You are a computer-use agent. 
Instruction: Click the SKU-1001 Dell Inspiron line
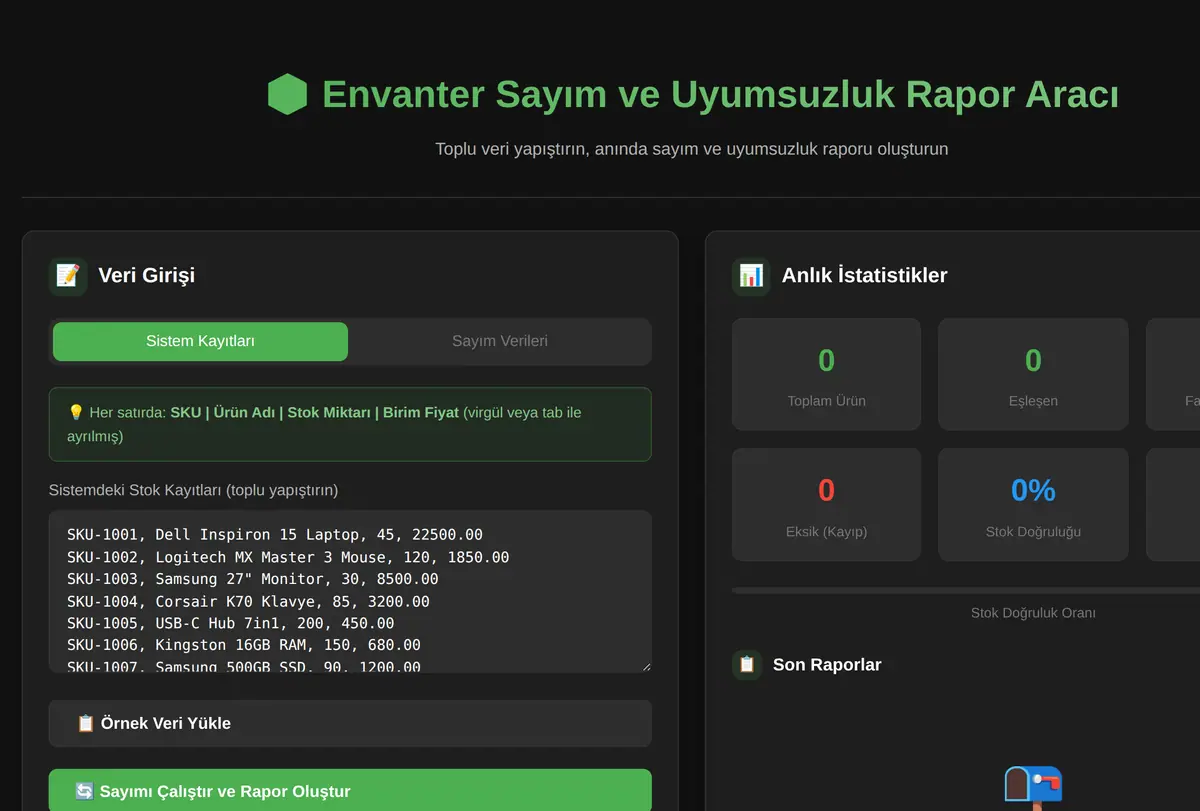point(275,535)
